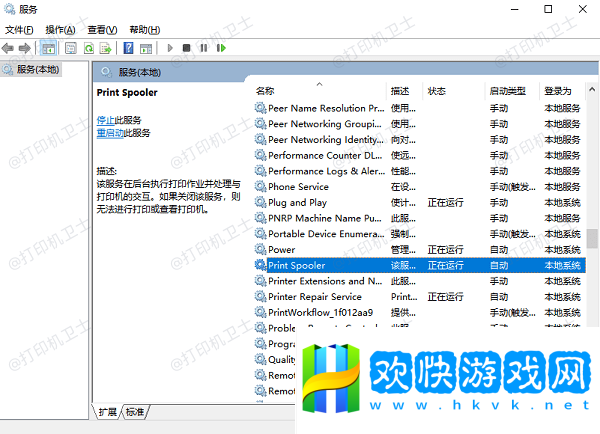The width and height of the screenshot is (600, 434).
Task: Open the 文件(F) menu
Action: [19, 30]
